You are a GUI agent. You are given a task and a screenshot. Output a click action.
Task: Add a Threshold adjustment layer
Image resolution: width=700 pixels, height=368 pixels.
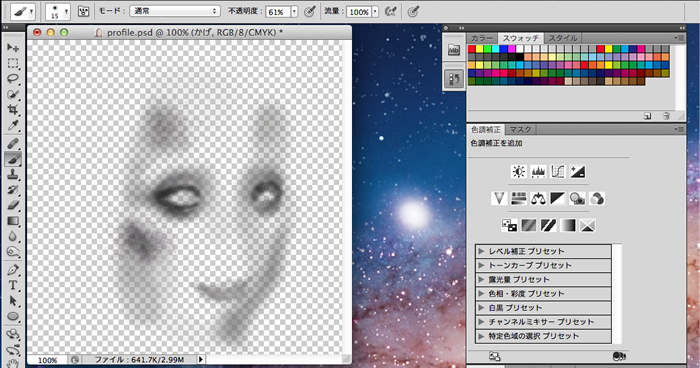click(x=548, y=225)
